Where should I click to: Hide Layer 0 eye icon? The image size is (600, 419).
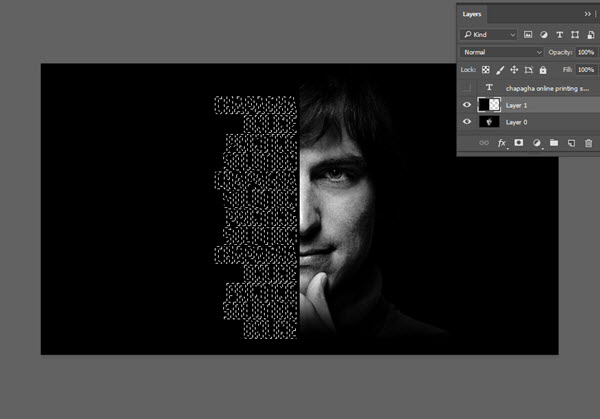click(x=467, y=122)
